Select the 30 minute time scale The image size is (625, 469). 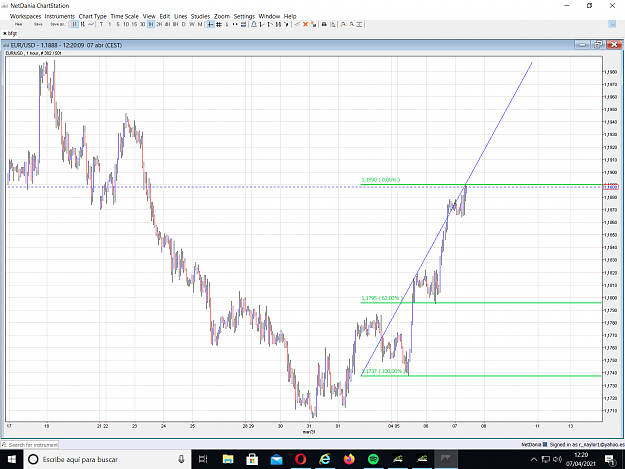pos(142,24)
